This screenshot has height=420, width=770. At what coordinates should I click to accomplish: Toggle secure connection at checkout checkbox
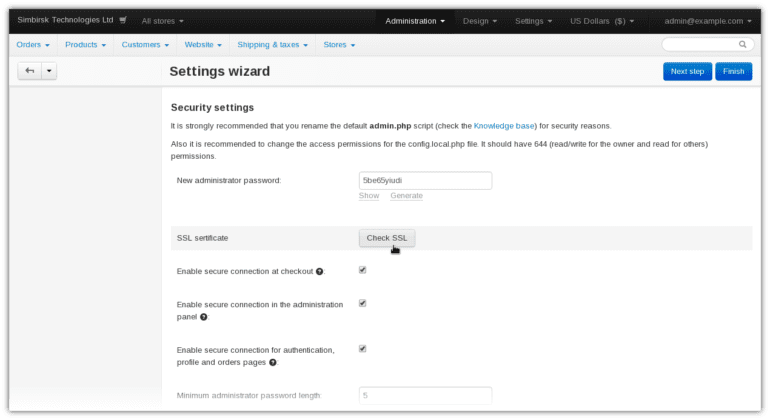click(362, 270)
